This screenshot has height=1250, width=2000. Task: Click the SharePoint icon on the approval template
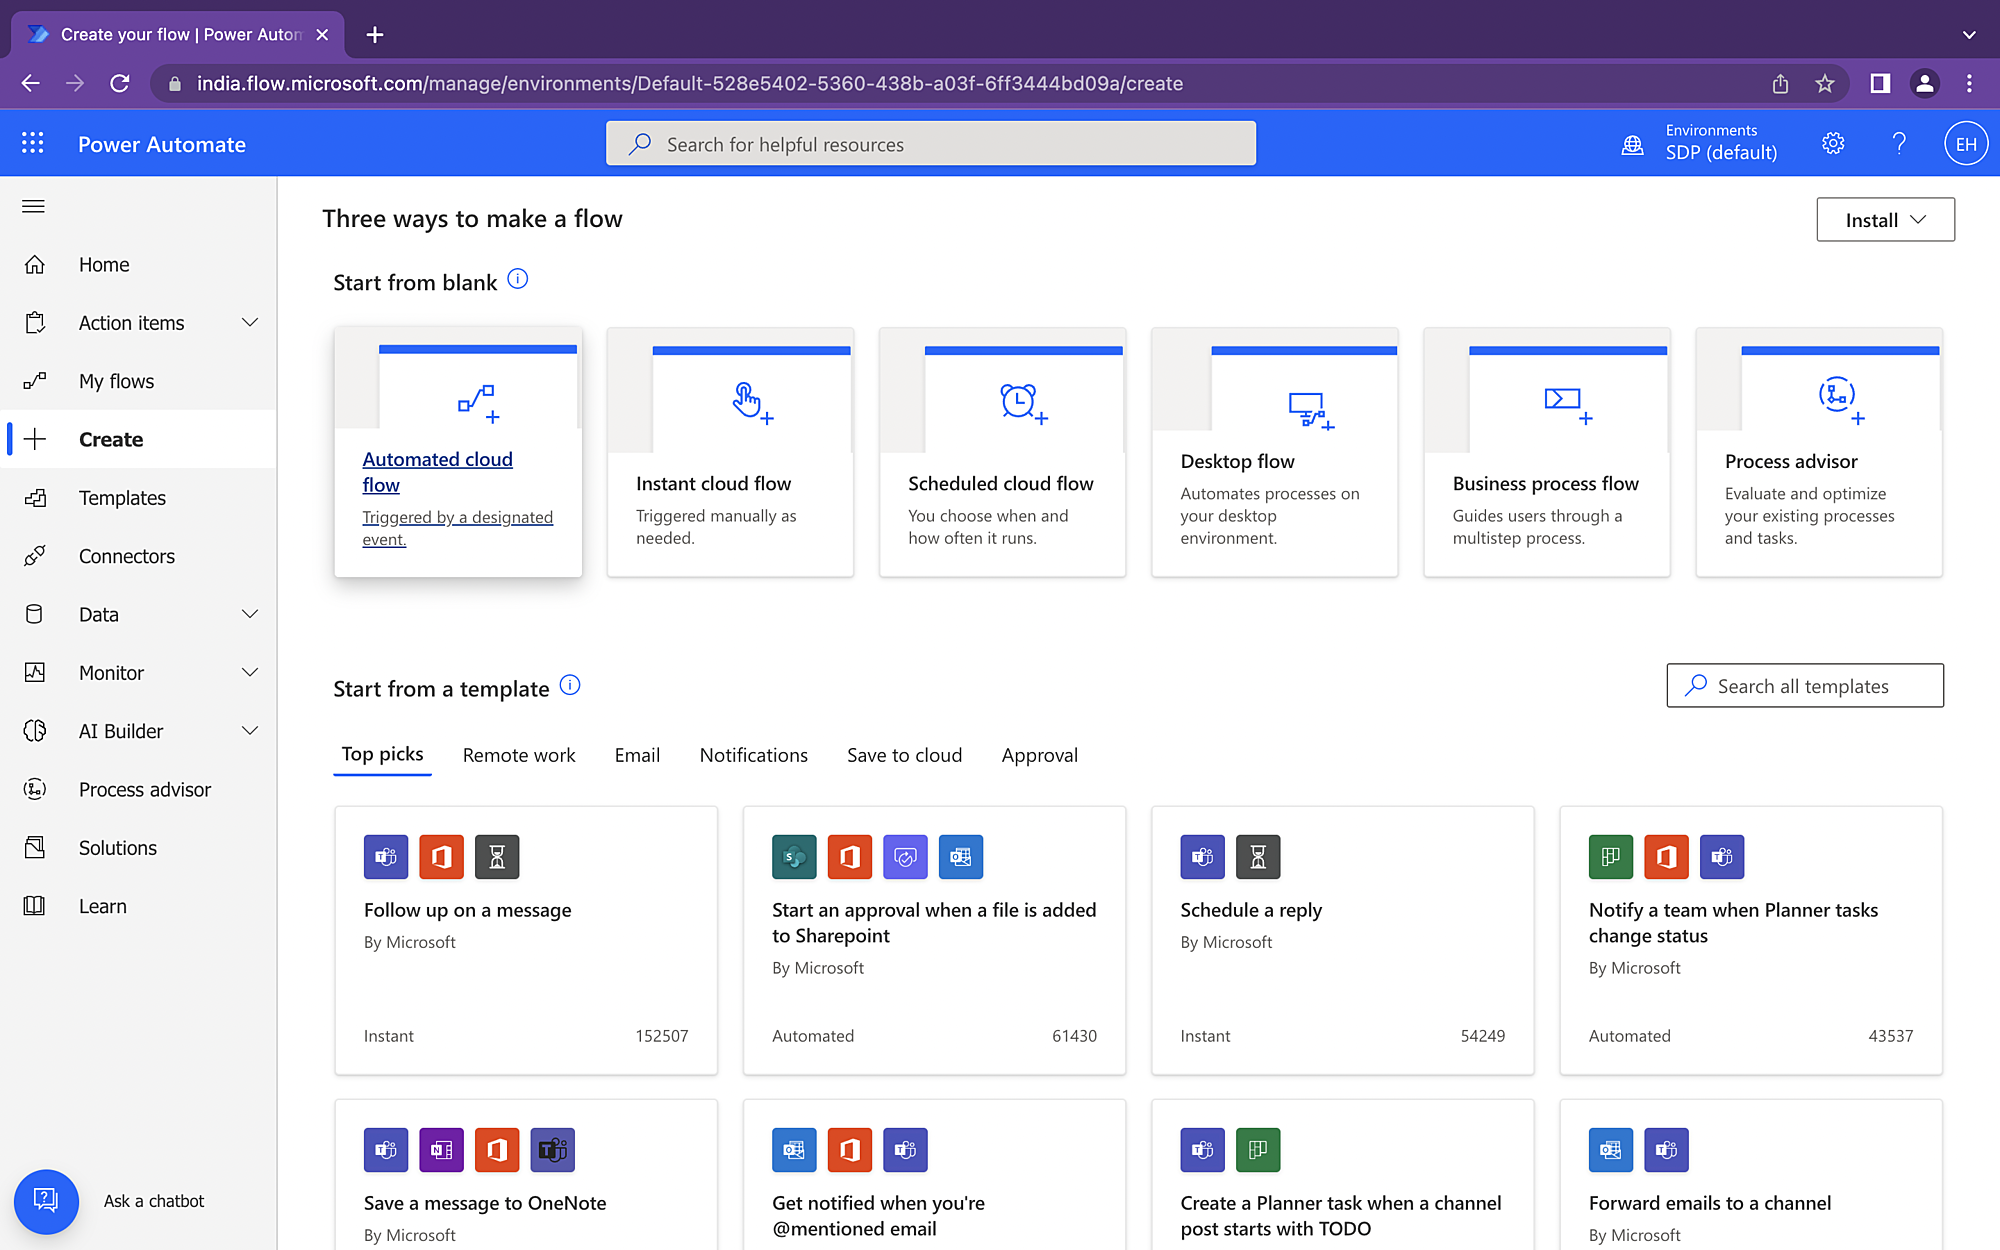(794, 857)
